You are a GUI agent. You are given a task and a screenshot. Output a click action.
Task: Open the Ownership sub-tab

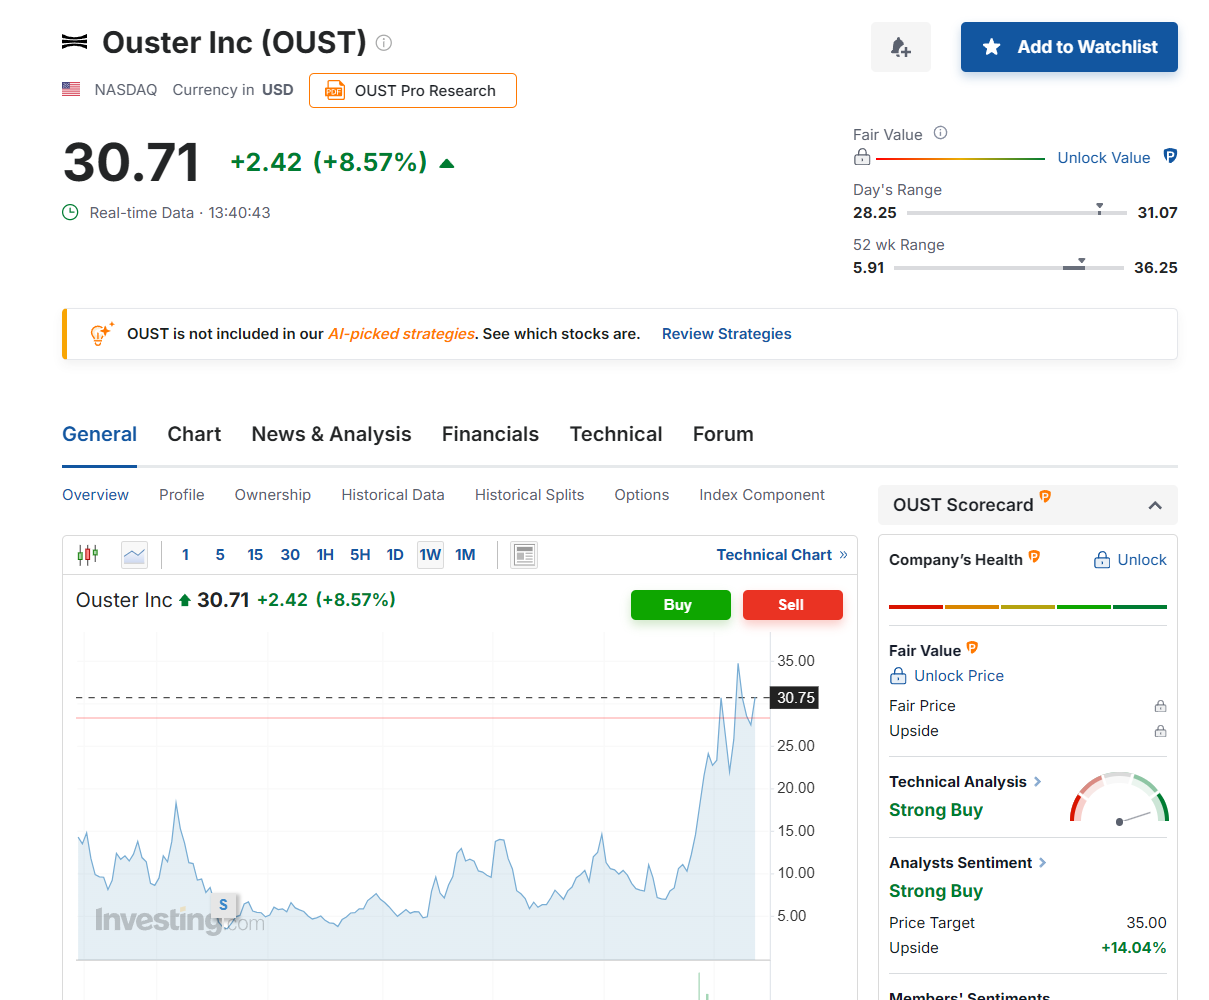pyautogui.click(x=273, y=495)
